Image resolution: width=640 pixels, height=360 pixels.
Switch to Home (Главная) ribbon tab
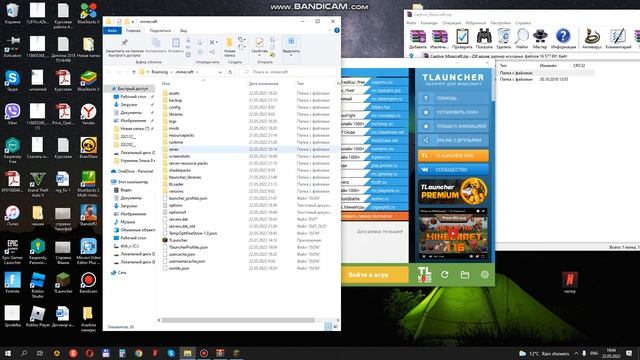(x=133, y=31)
